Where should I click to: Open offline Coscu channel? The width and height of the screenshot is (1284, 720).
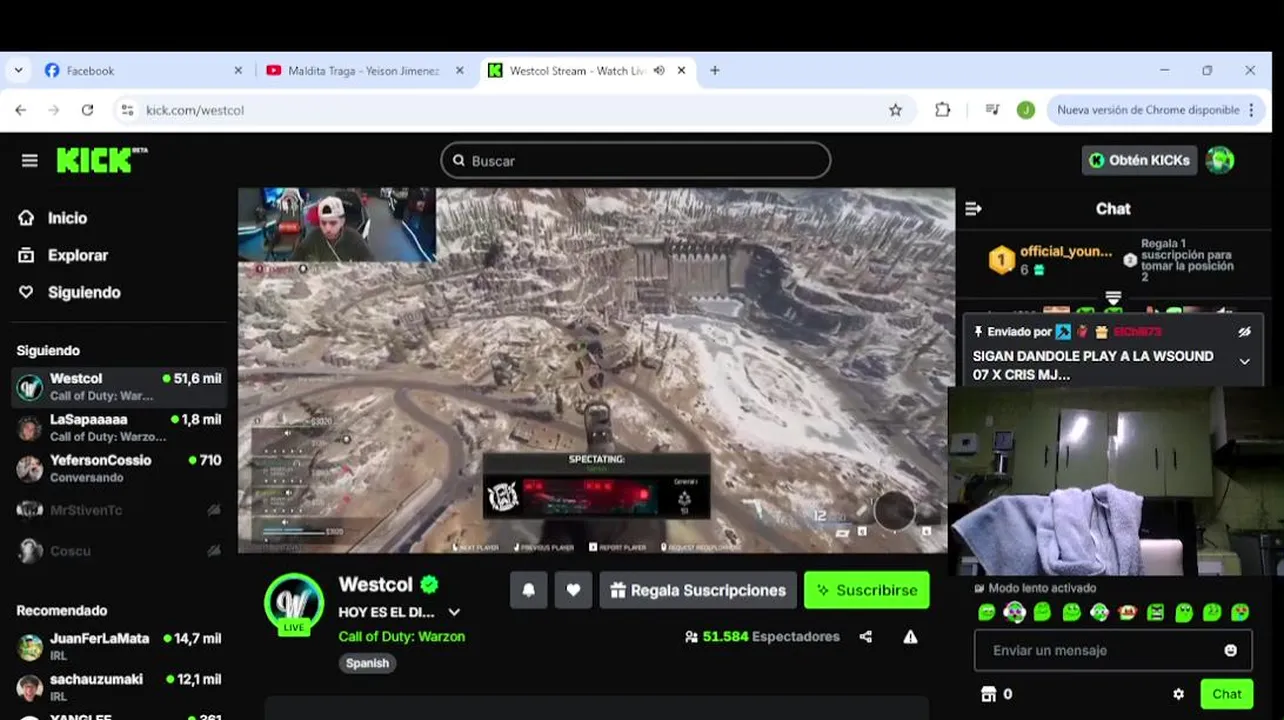pos(119,551)
